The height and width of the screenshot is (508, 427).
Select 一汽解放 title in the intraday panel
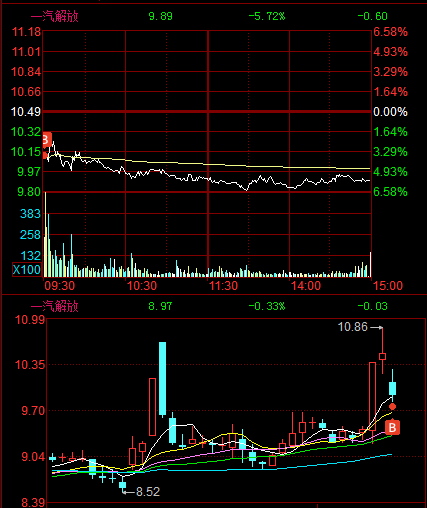point(55,16)
